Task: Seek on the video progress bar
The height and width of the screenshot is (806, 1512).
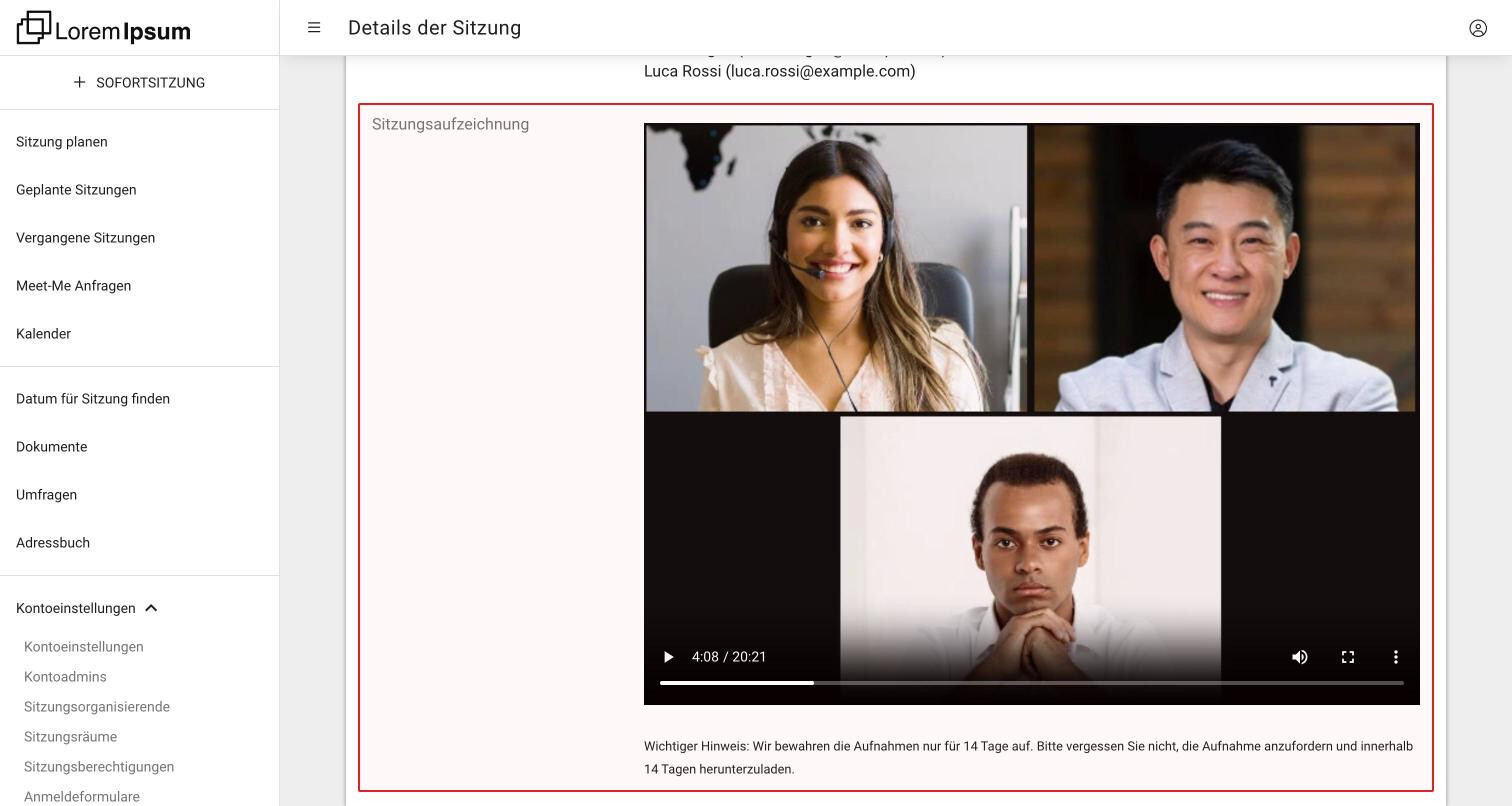Action: click(1032, 683)
